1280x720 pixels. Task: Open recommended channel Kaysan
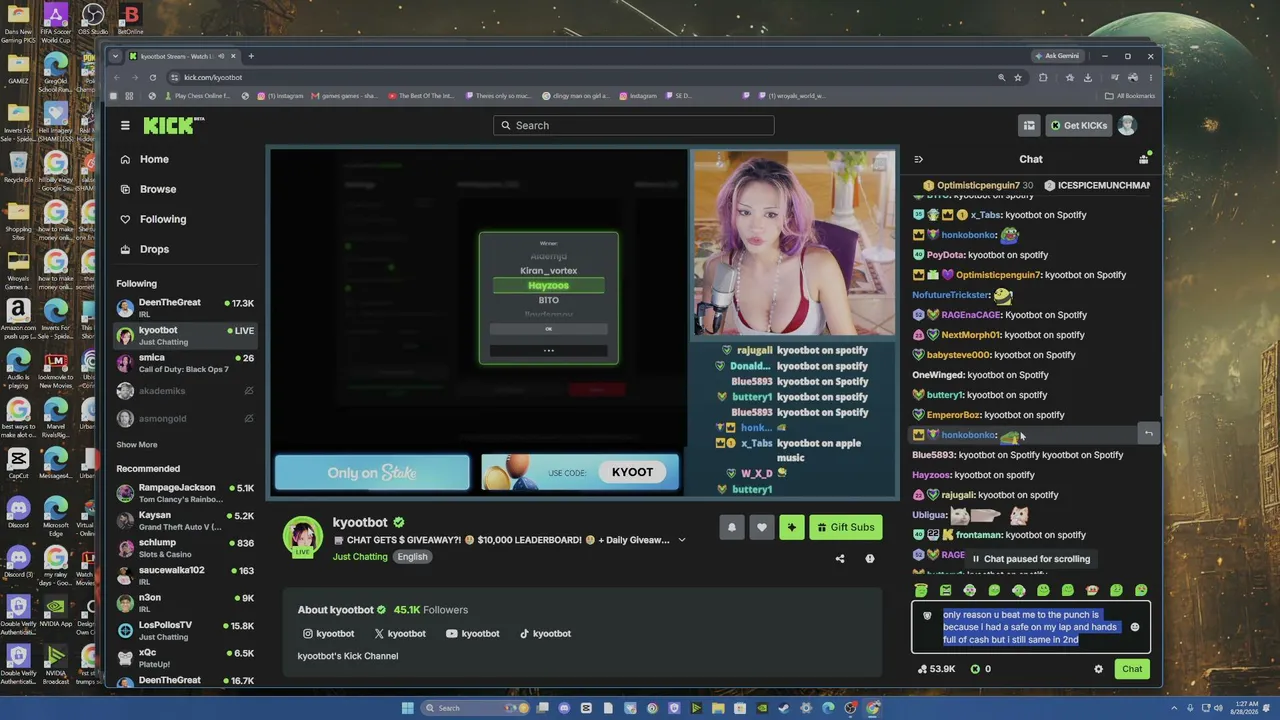click(186, 521)
